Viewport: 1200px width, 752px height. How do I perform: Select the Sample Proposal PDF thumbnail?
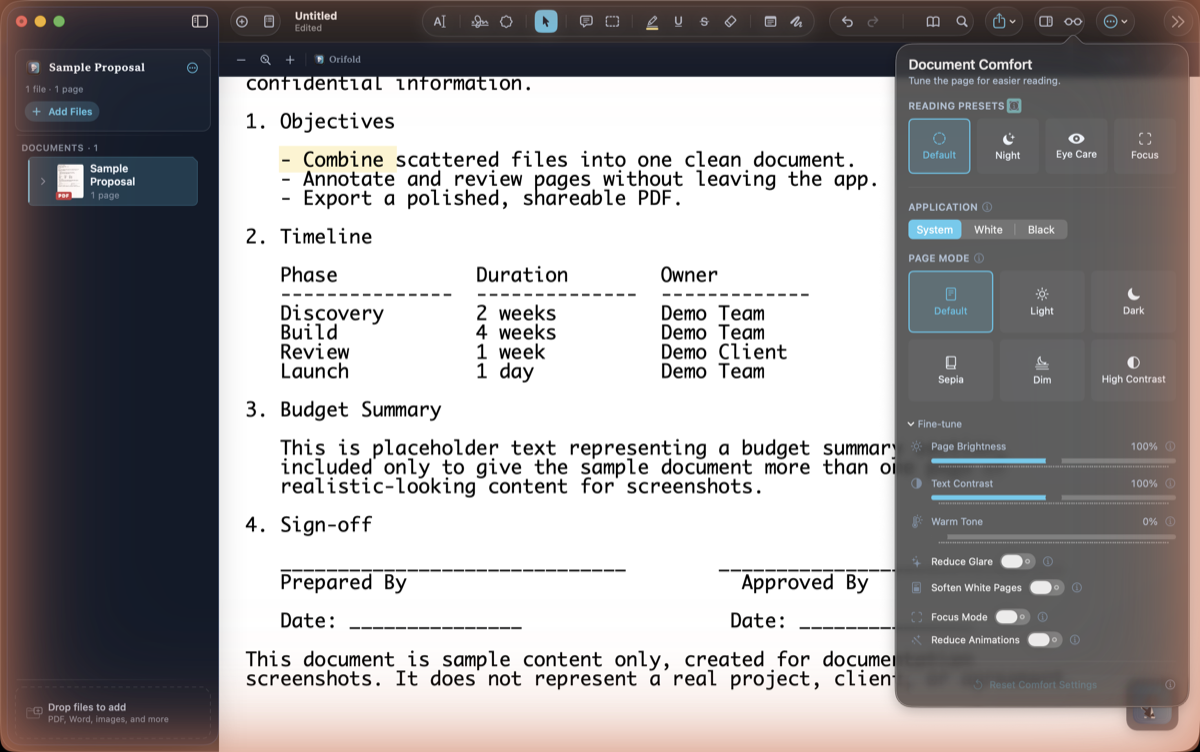coord(70,182)
